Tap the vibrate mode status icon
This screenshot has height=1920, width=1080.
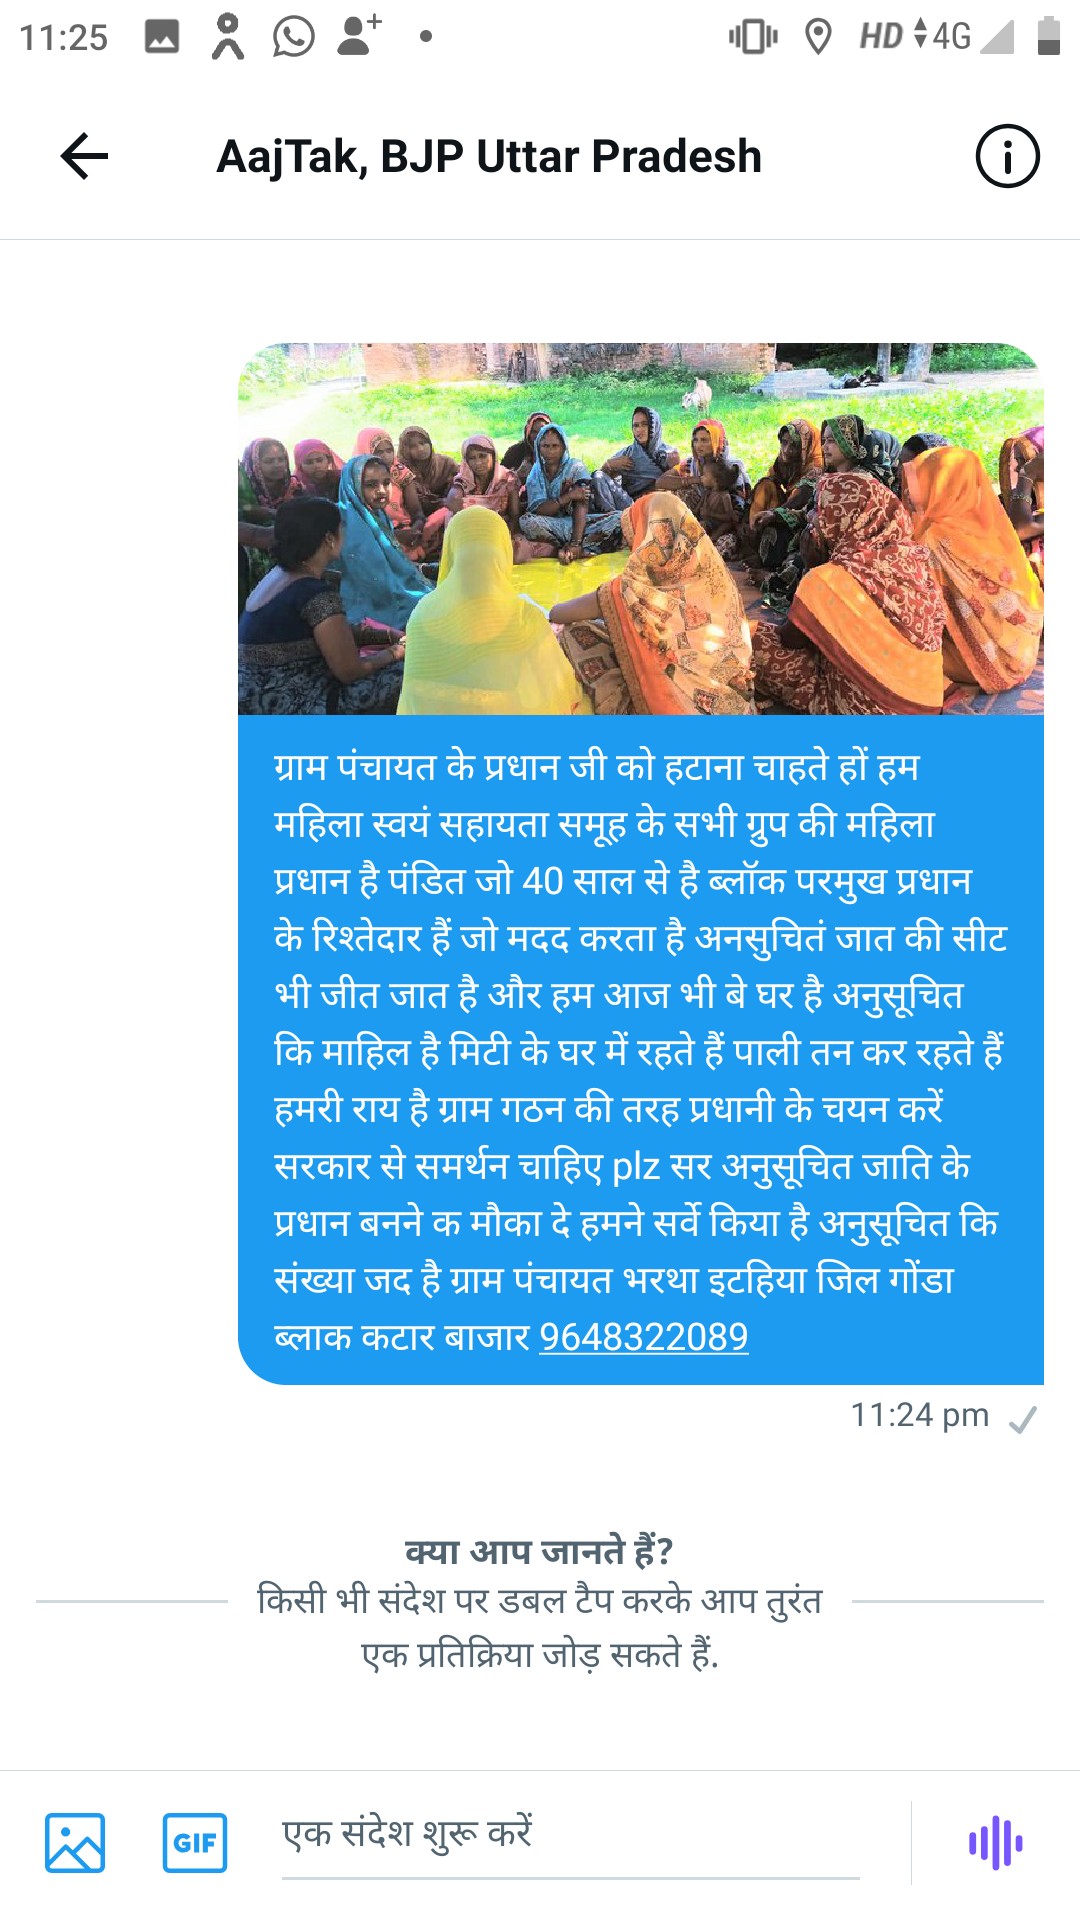(x=753, y=38)
